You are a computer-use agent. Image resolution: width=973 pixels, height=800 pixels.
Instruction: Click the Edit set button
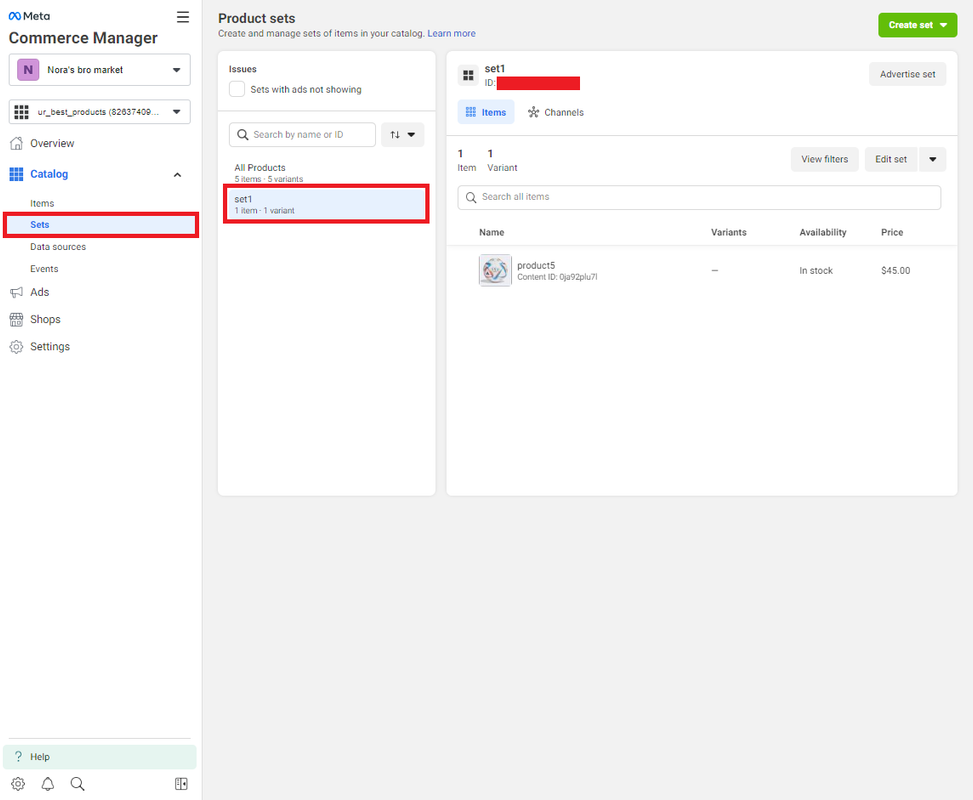[891, 160]
